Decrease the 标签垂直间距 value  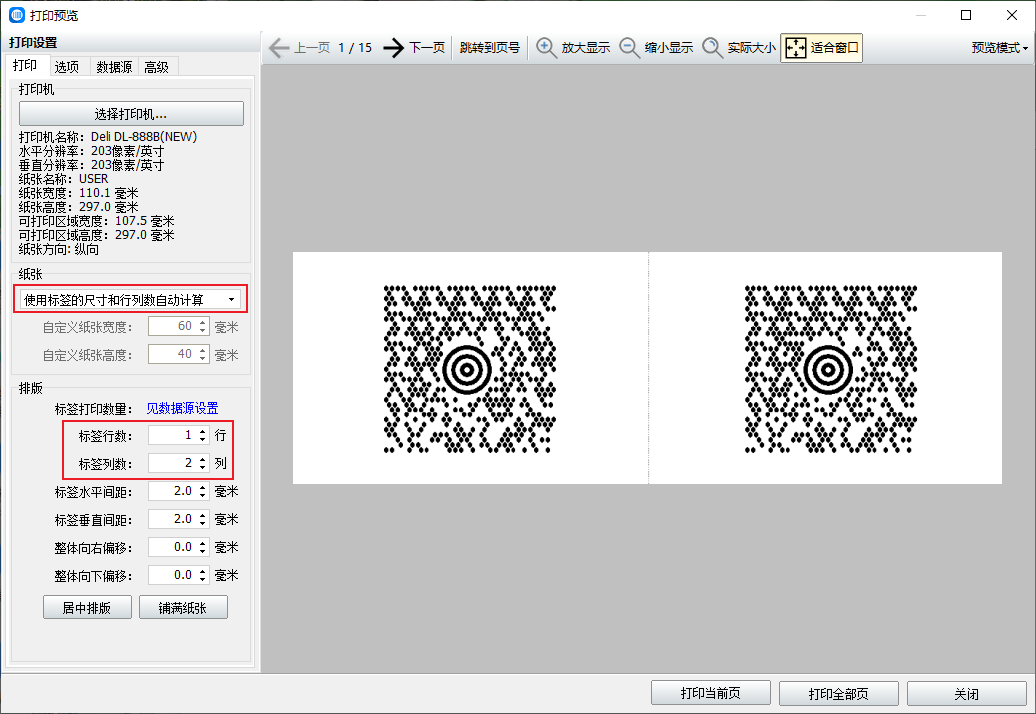coord(203,523)
